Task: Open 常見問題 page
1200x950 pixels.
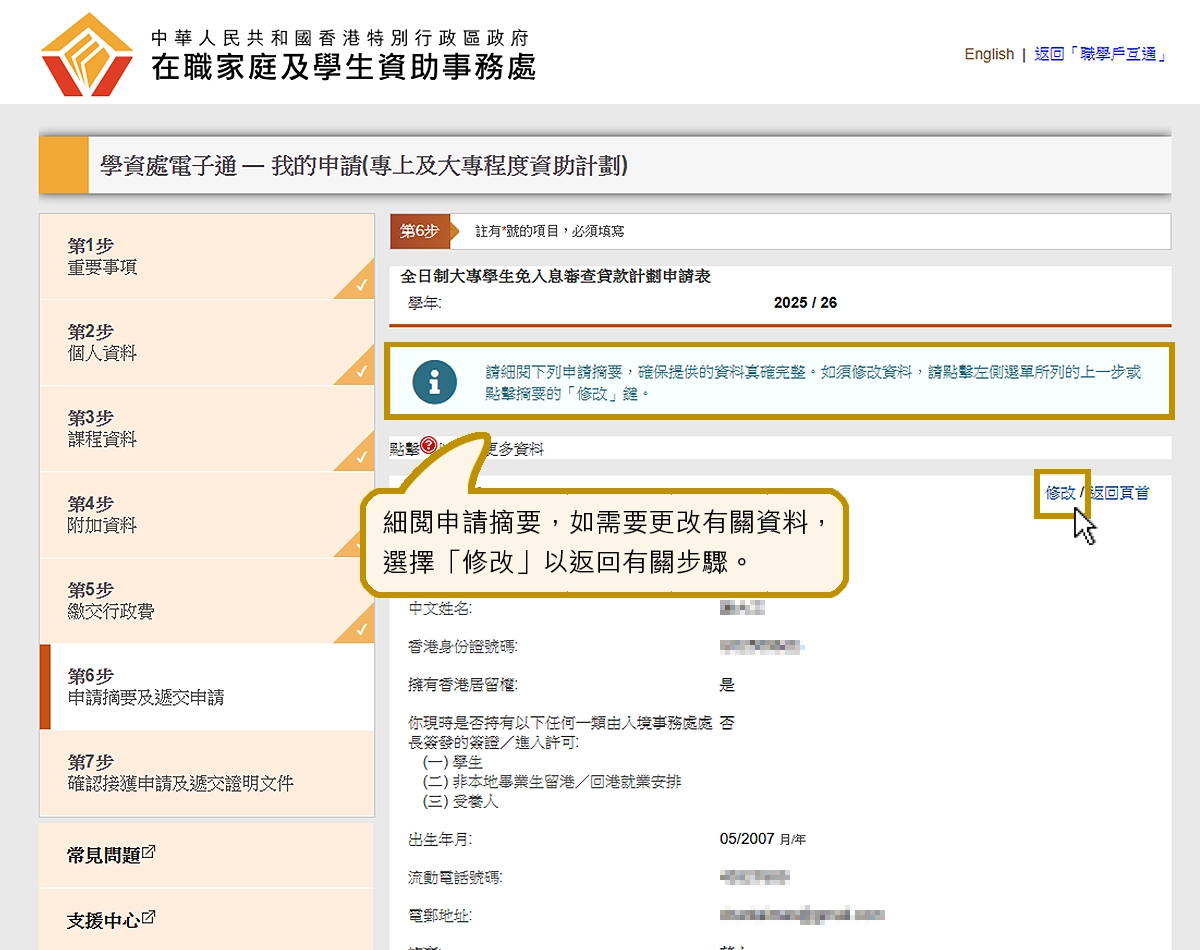Action: pyautogui.click(x=104, y=855)
